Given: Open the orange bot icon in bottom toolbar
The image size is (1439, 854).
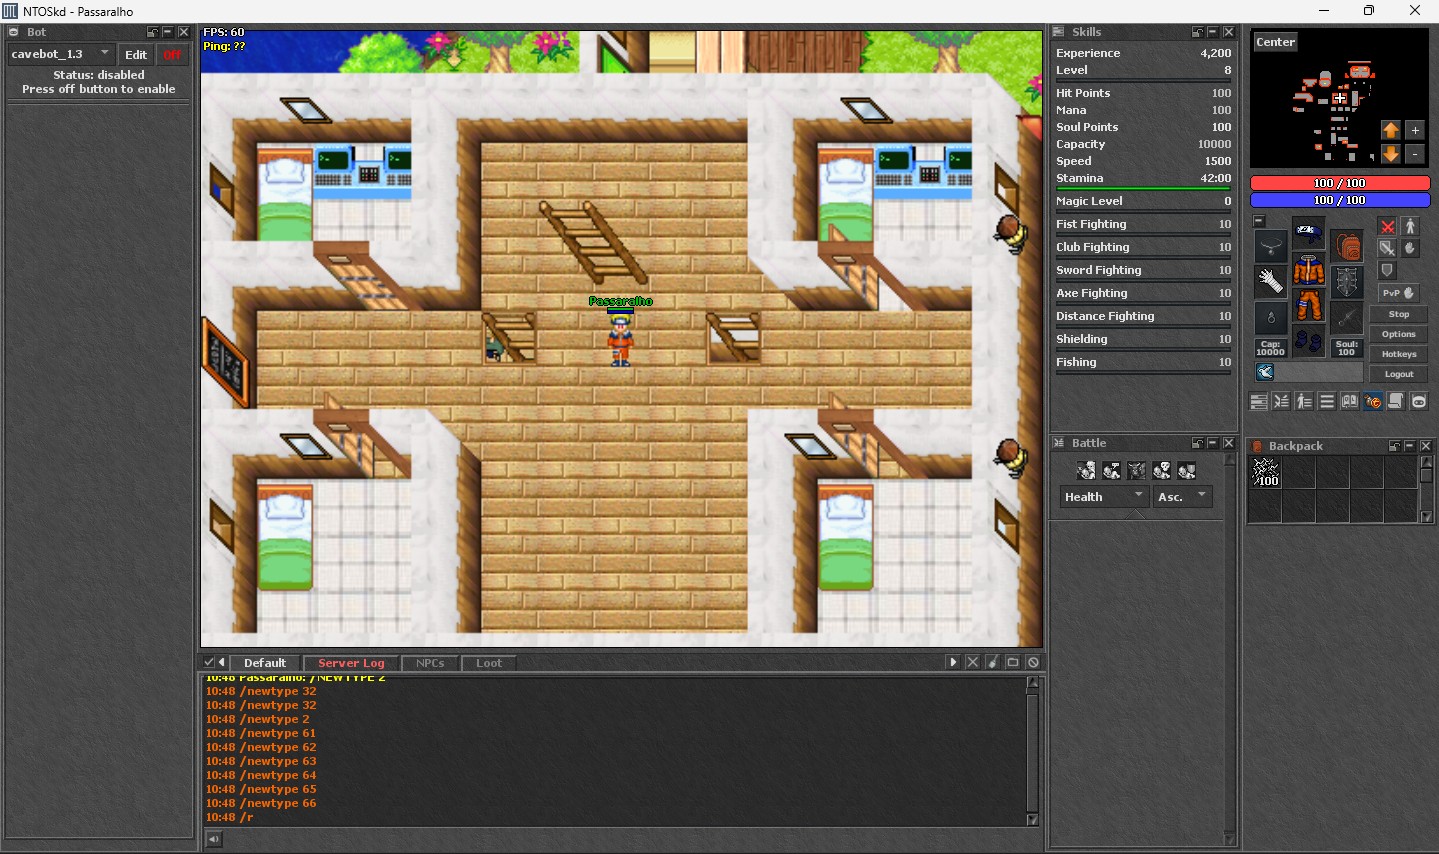Looking at the screenshot, I should pyautogui.click(x=1373, y=401).
